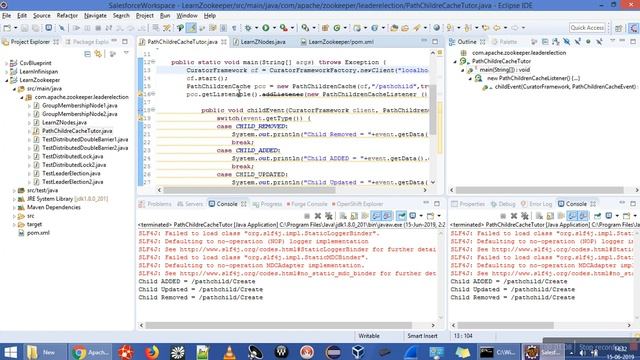Click the editor horizontal scrollbar
Image resolution: width=640 pixels, height=360 pixels.
(249, 190)
